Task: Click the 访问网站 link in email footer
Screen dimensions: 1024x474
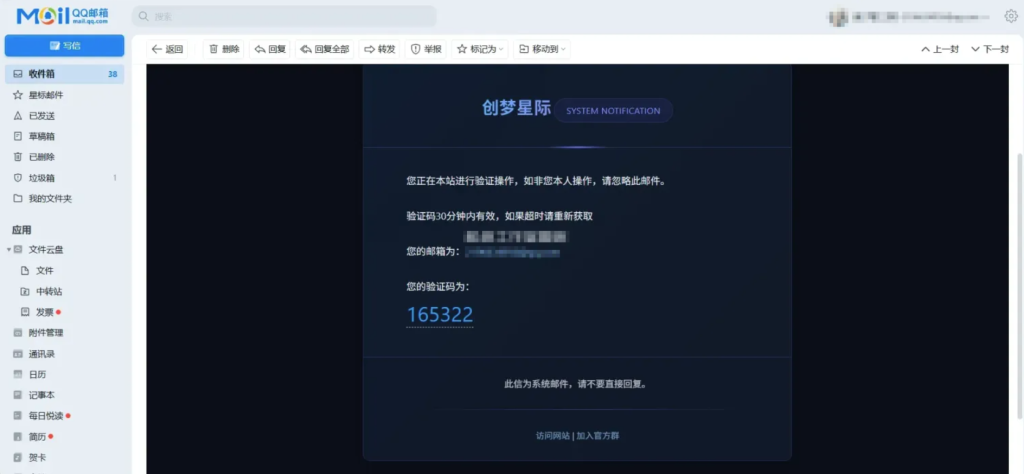Action: [552, 436]
